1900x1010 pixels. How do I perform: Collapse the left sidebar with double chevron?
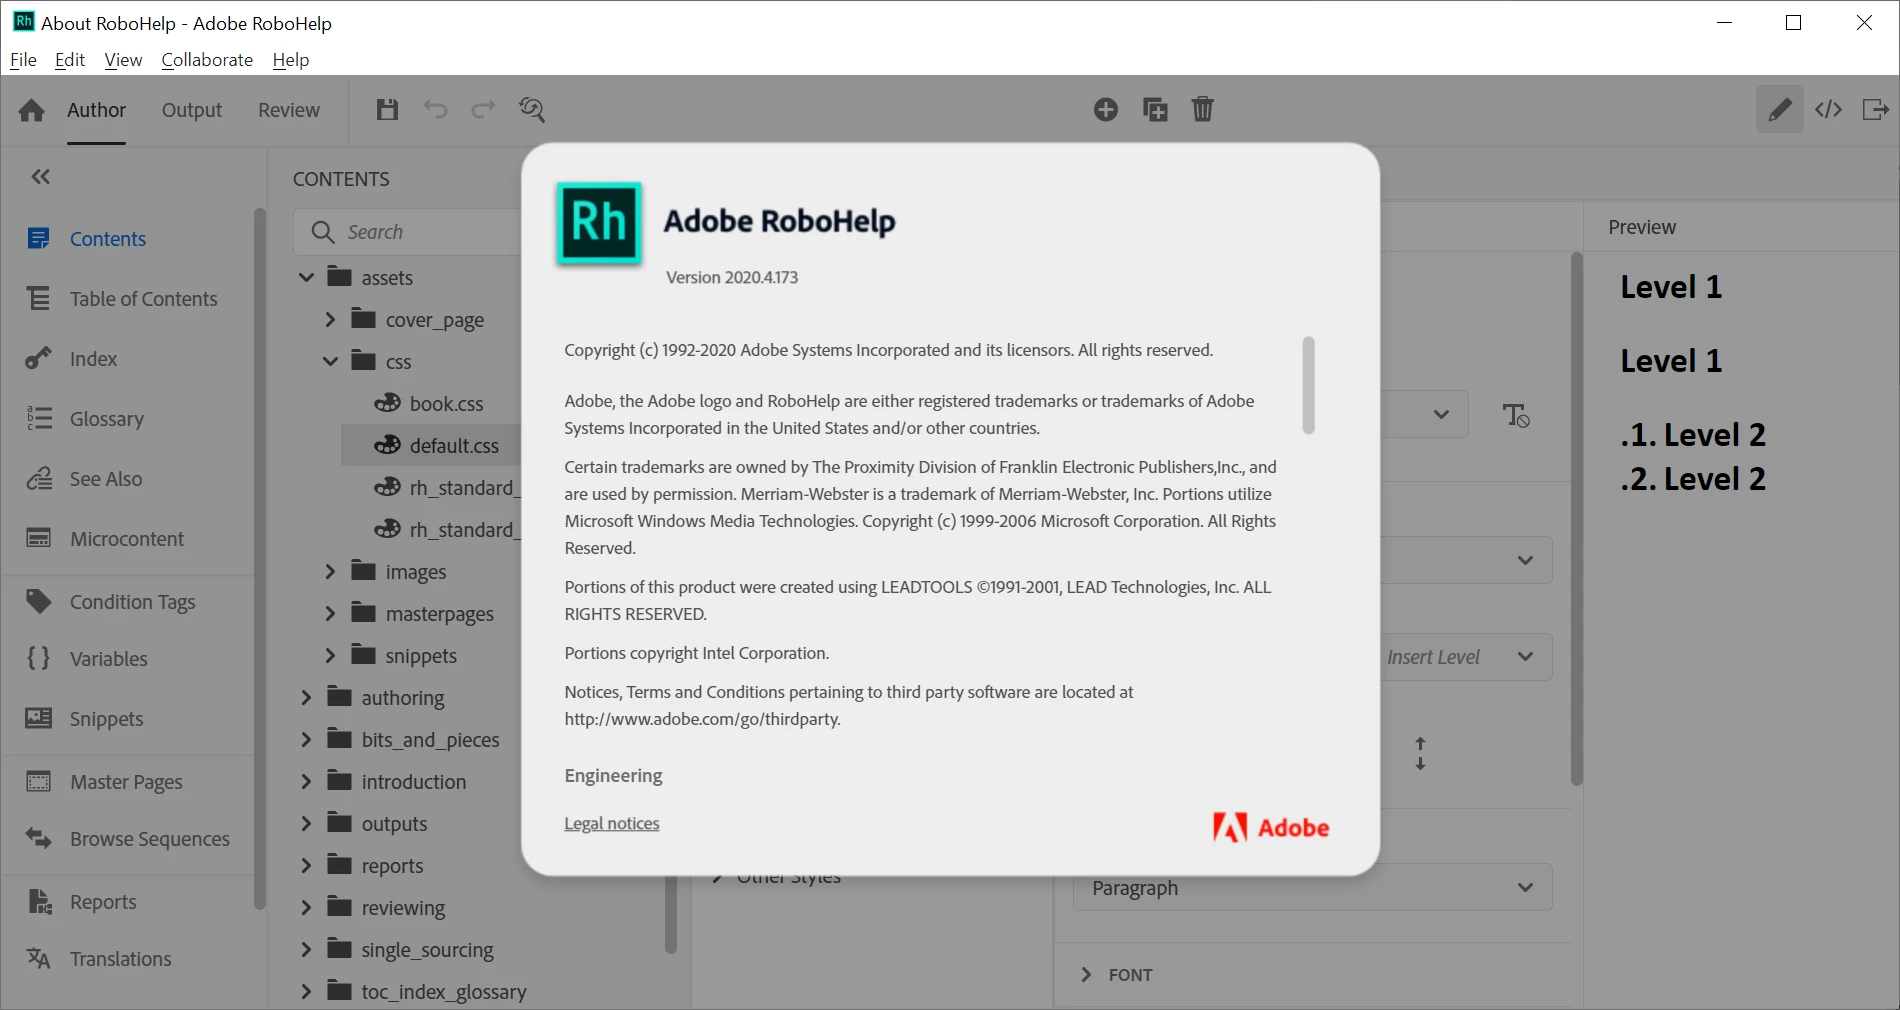[x=40, y=177]
